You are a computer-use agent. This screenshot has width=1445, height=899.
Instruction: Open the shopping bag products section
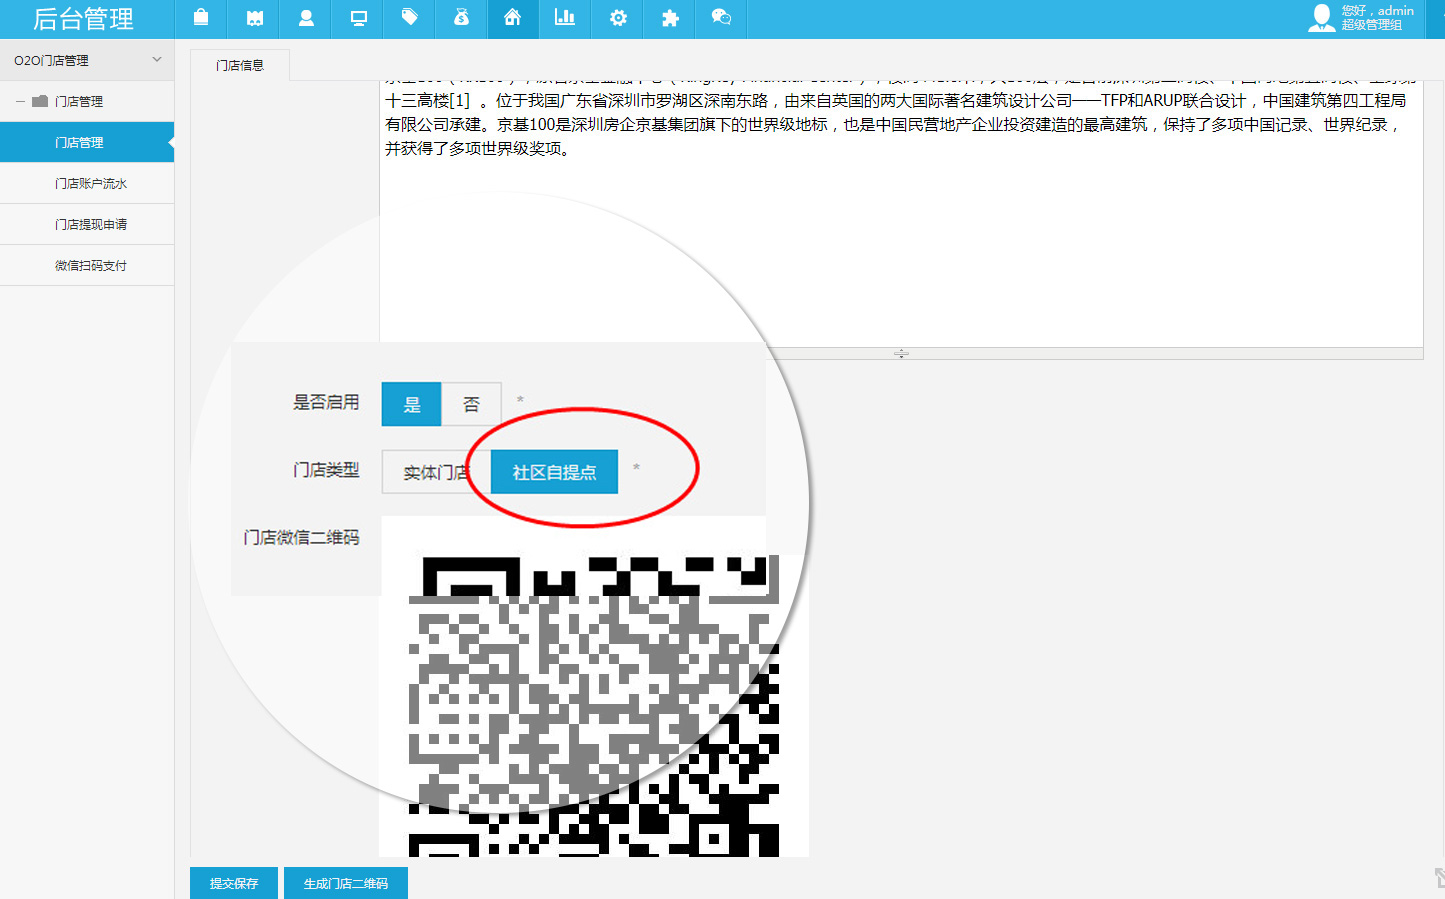201,18
